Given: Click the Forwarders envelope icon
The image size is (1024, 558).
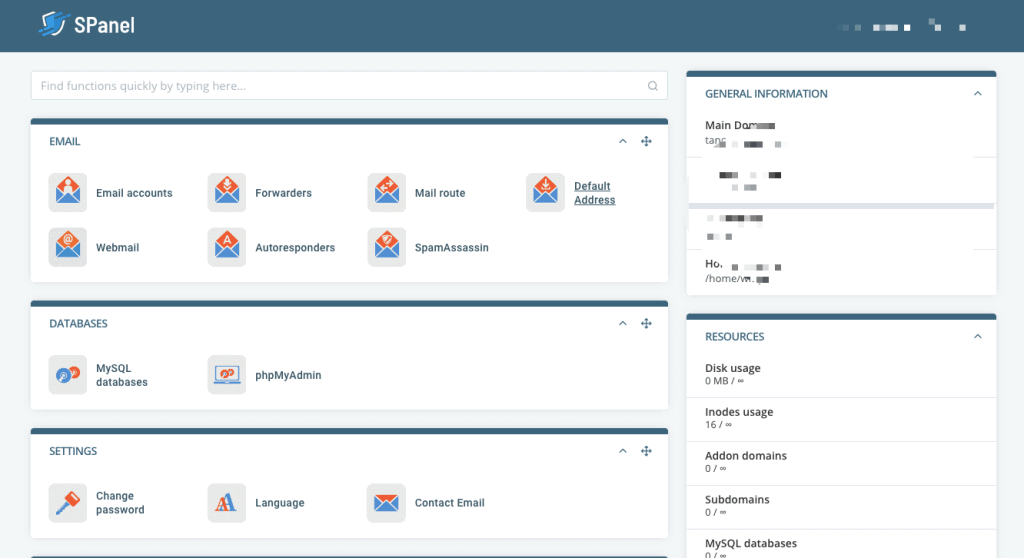Looking at the screenshot, I should (x=227, y=193).
